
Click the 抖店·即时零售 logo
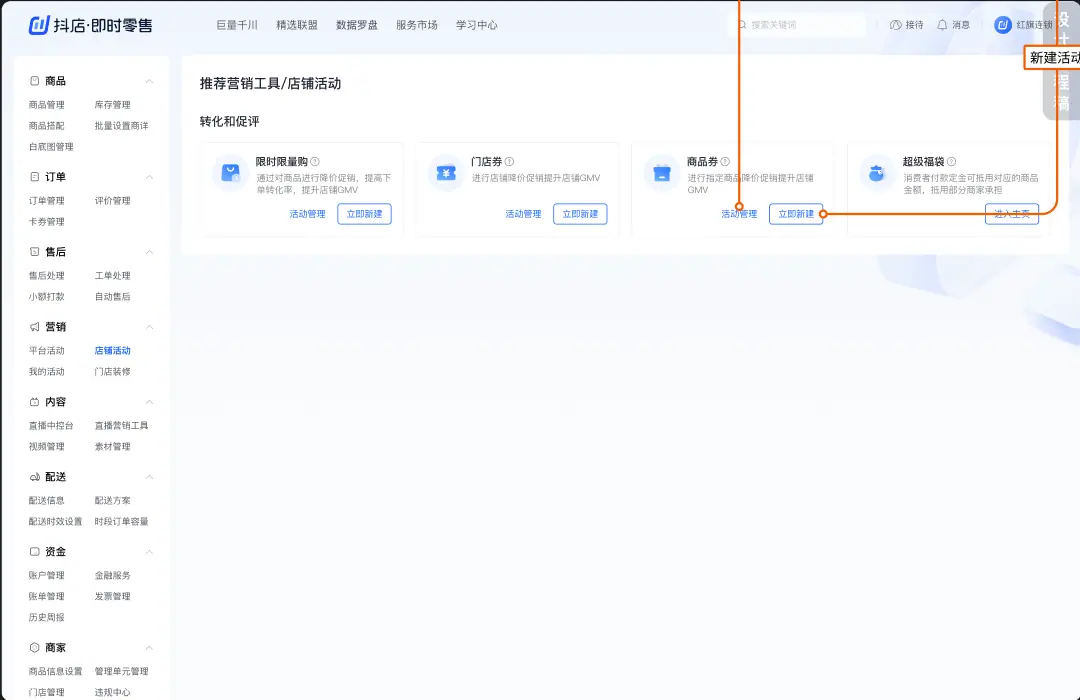coord(90,25)
